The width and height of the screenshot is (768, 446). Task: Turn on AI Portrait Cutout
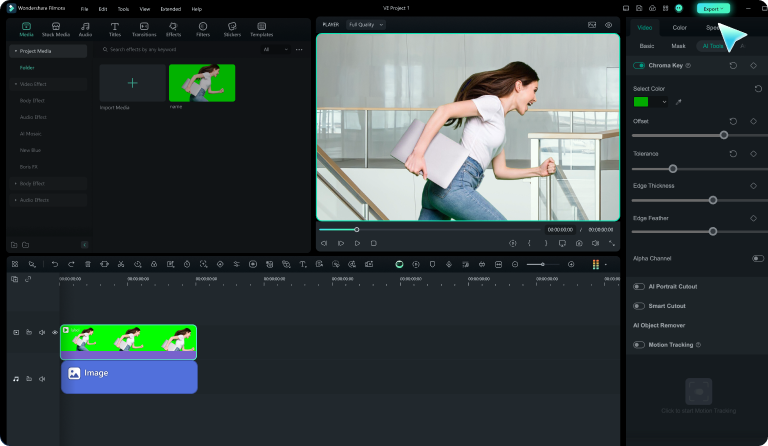click(x=639, y=286)
